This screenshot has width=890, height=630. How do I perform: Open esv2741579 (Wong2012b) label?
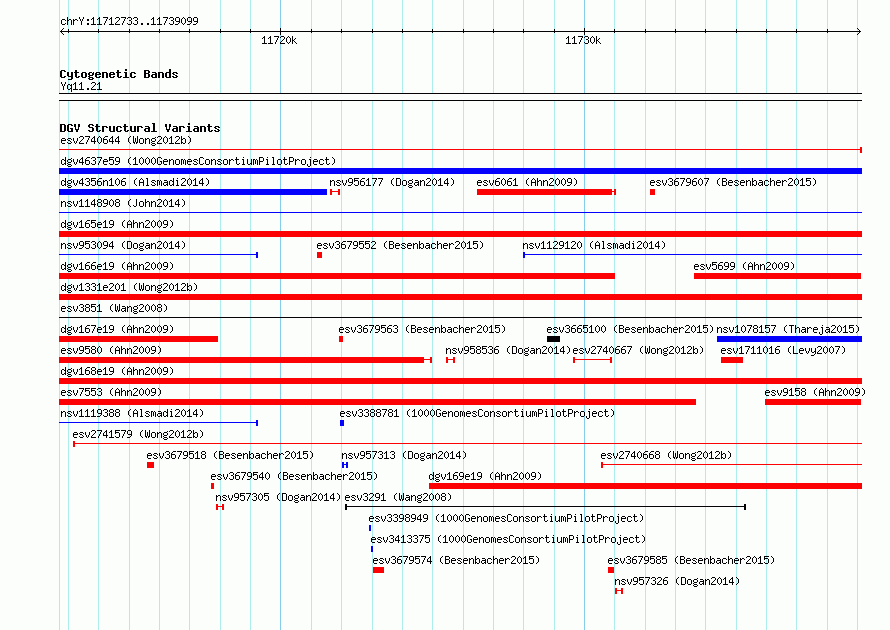[138, 434]
